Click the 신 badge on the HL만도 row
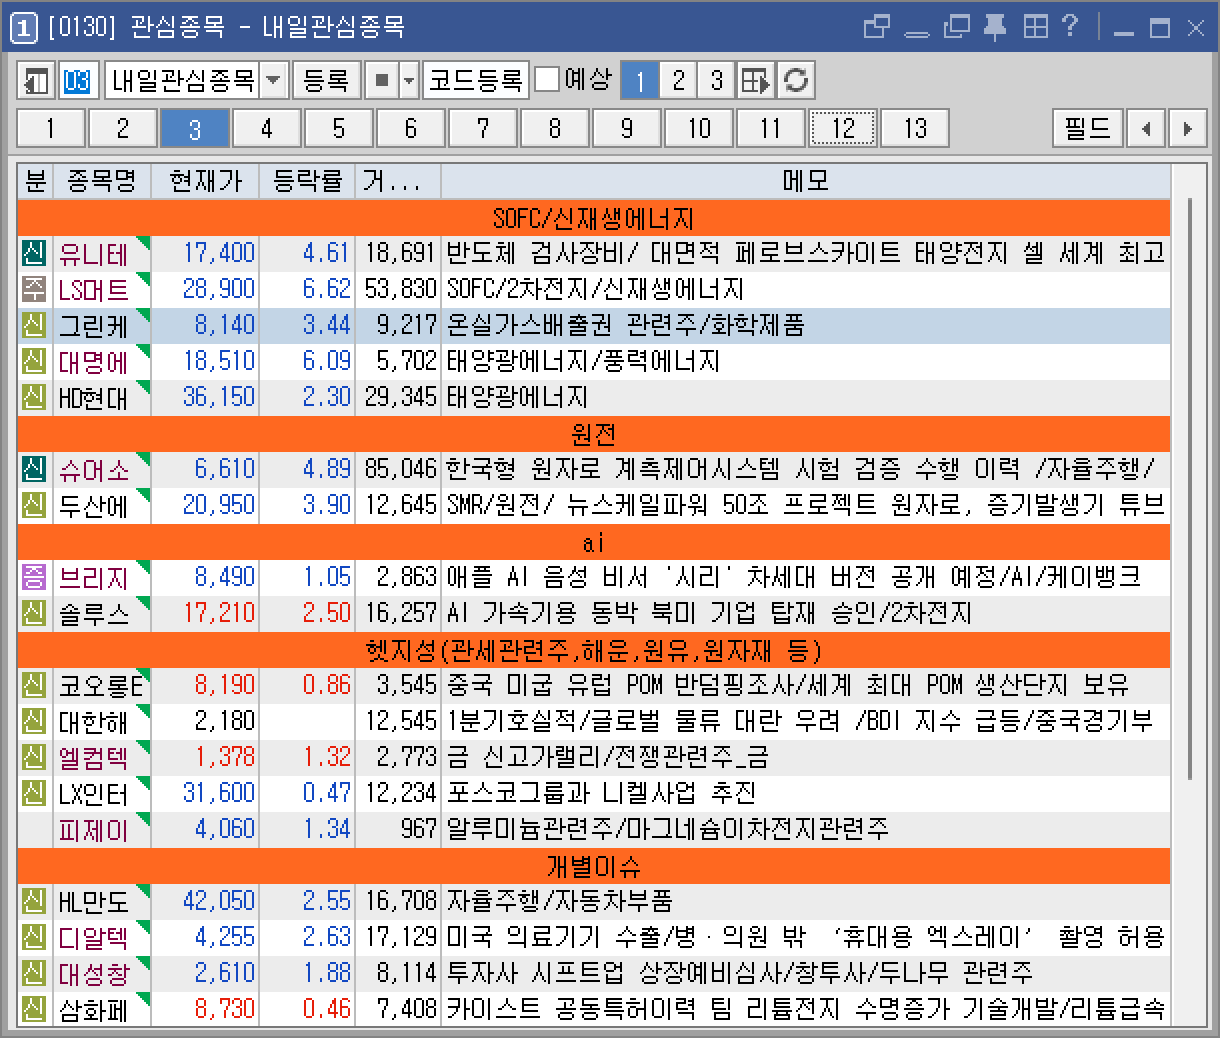1220x1038 pixels. click(x=34, y=901)
